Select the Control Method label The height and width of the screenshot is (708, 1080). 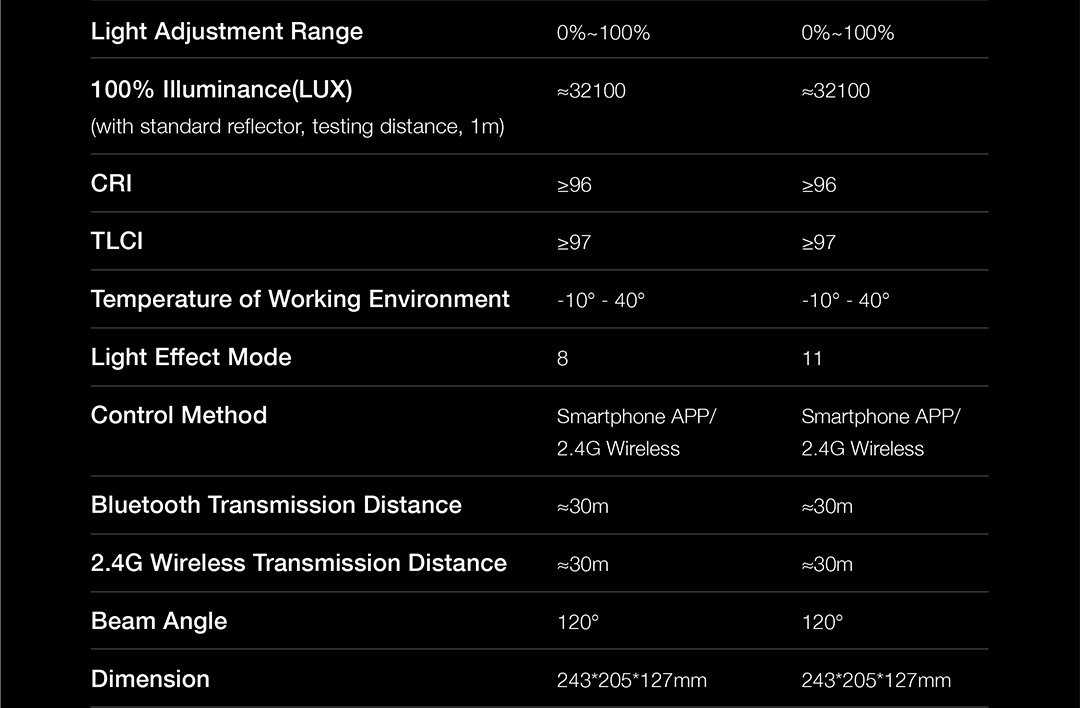179,416
